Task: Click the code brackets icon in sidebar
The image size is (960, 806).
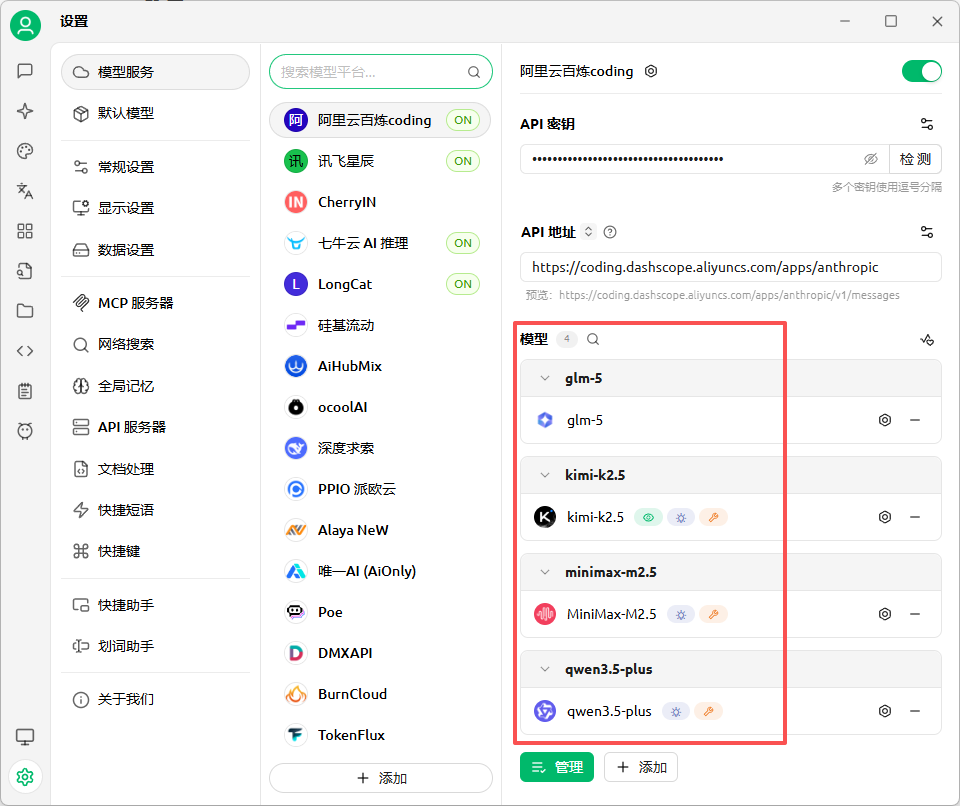Action: tap(25, 351)
